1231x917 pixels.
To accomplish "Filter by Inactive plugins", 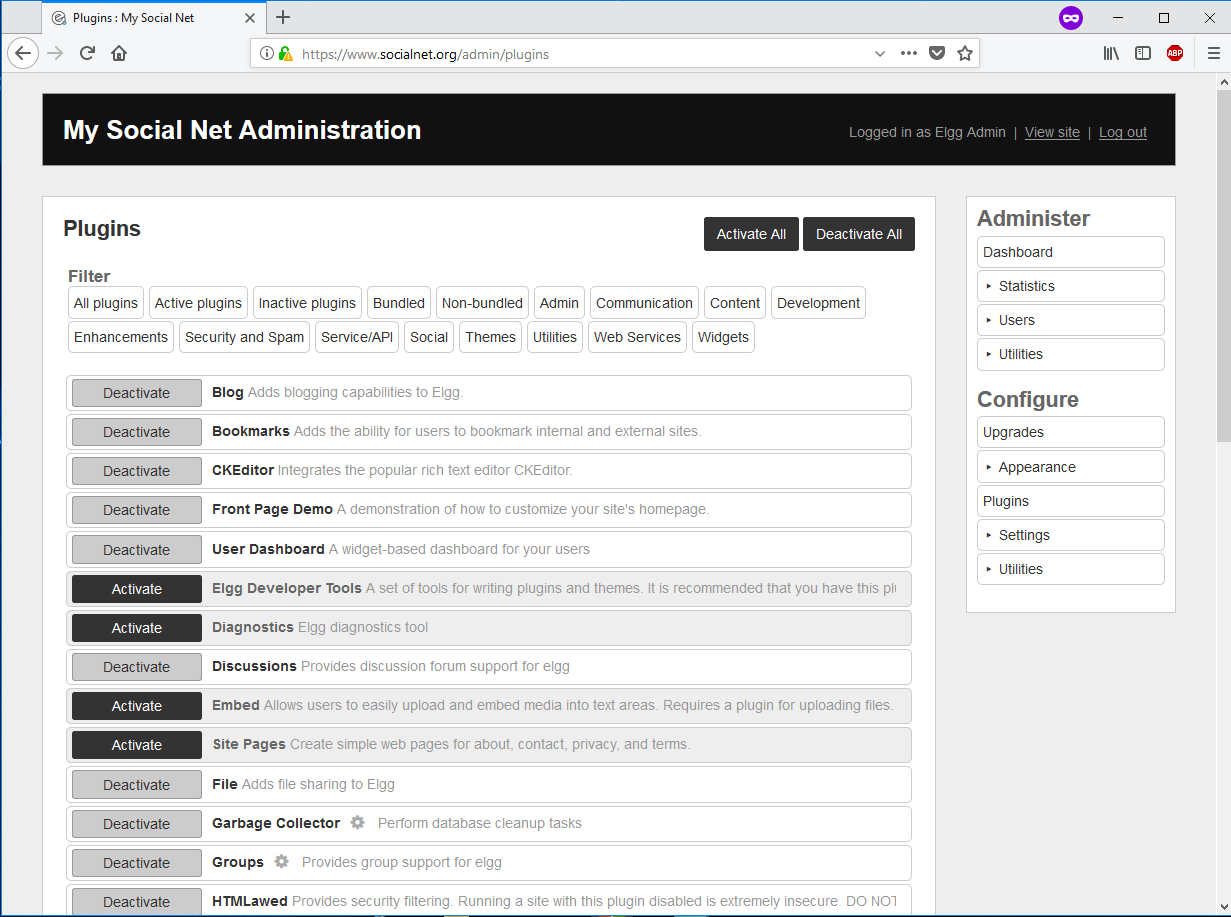I will (307, 303).
